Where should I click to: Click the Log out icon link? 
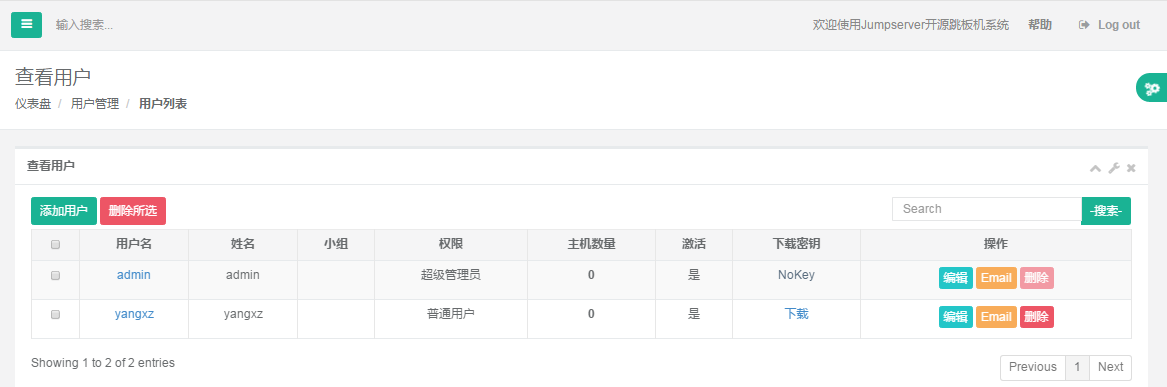1109,25
